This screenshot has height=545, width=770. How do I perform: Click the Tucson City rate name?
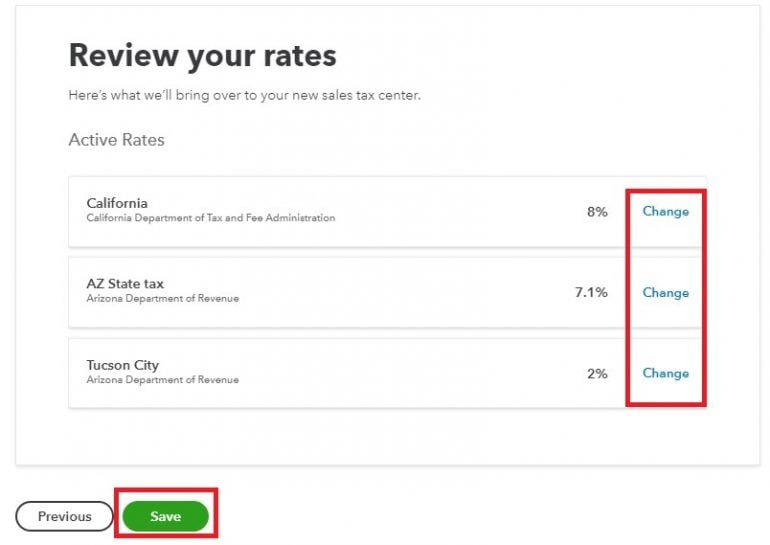click(x=122, y=365)
